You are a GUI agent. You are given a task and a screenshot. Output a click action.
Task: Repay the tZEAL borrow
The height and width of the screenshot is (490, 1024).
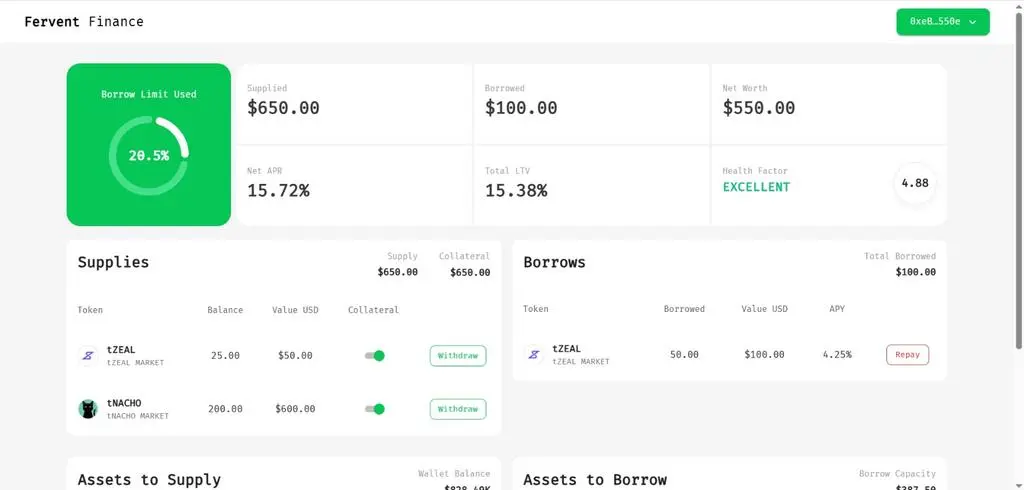(x=907, y=355)
